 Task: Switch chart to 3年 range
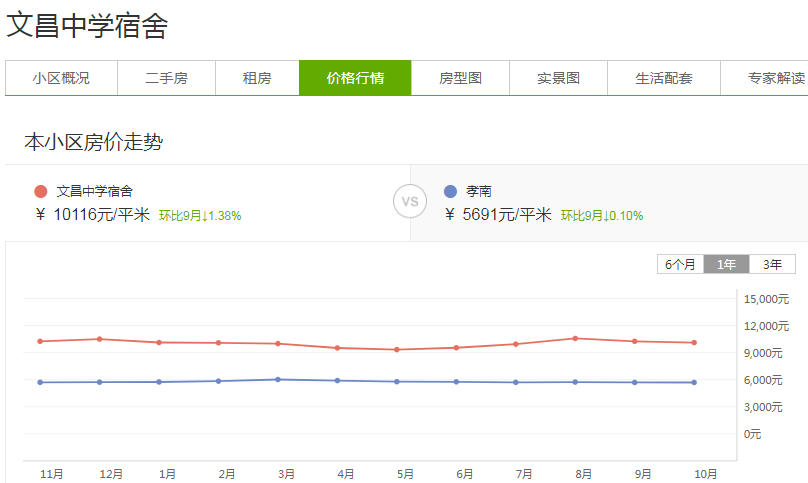pyautogui.click(x=772, y=264)
